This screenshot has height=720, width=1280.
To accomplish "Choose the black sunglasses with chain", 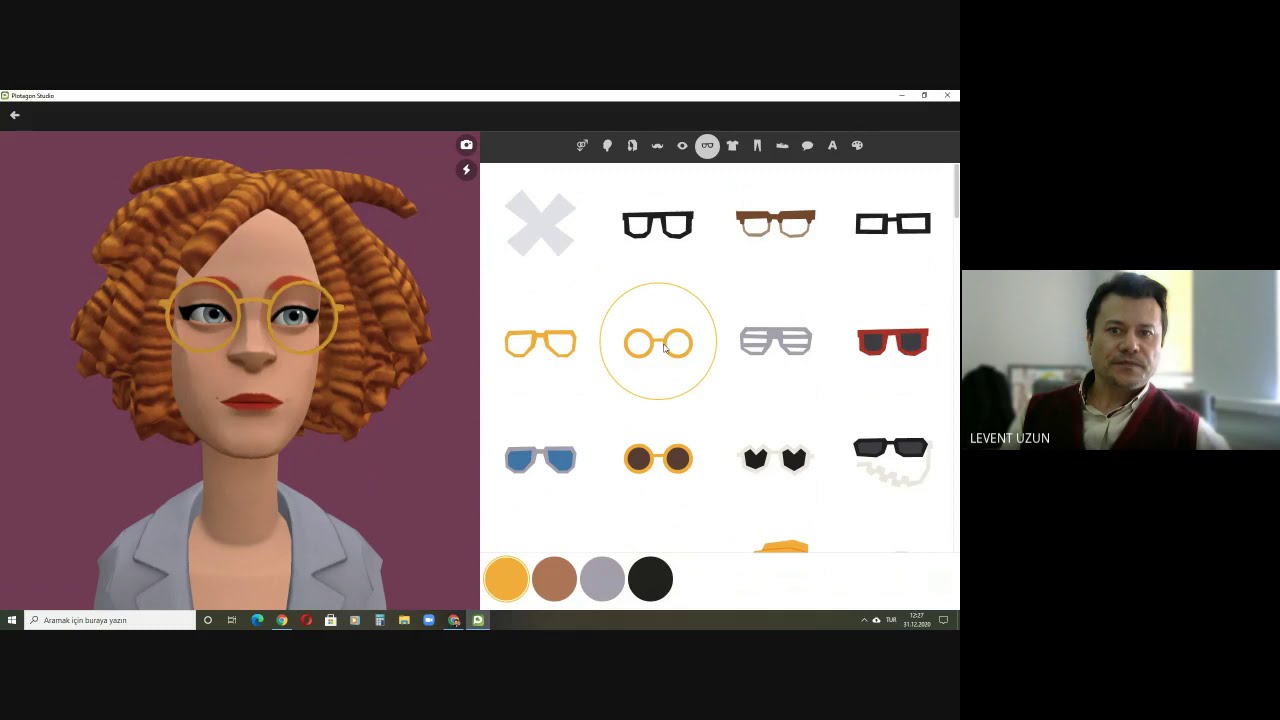I will point(892,460).
